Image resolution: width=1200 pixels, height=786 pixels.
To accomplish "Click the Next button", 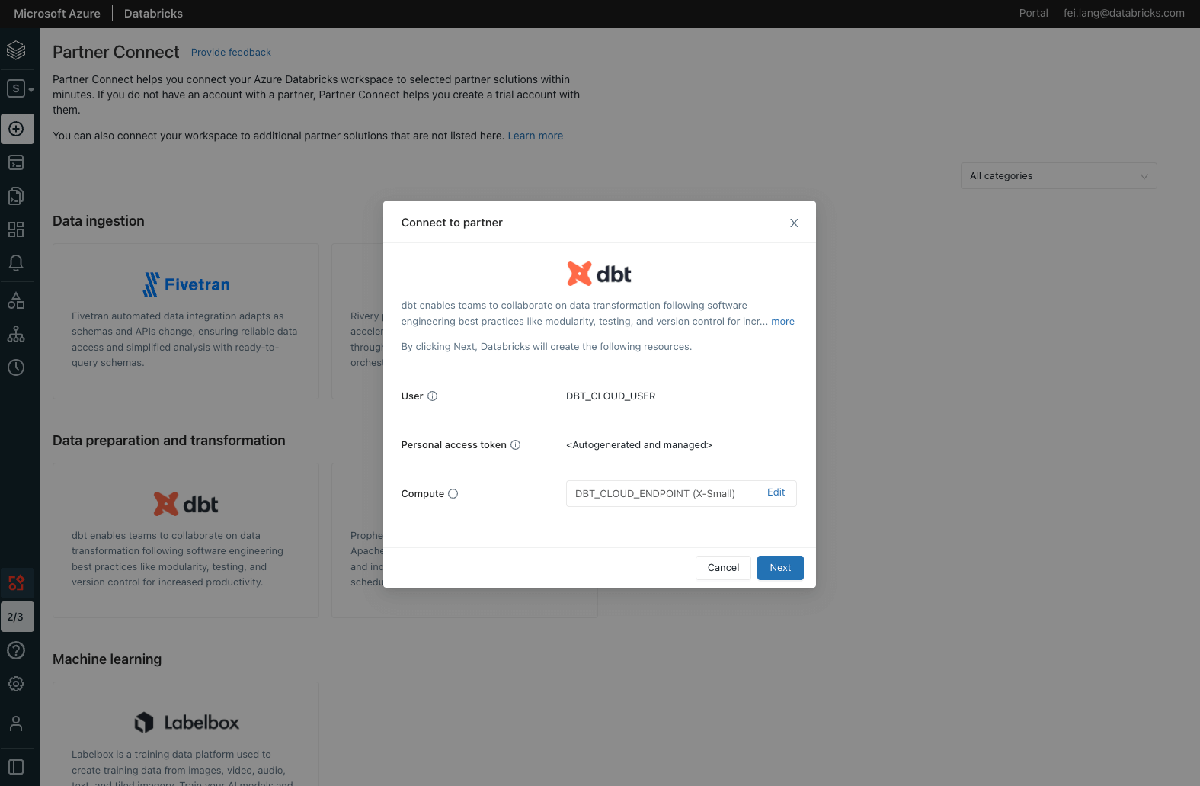I will click(780, 568).
